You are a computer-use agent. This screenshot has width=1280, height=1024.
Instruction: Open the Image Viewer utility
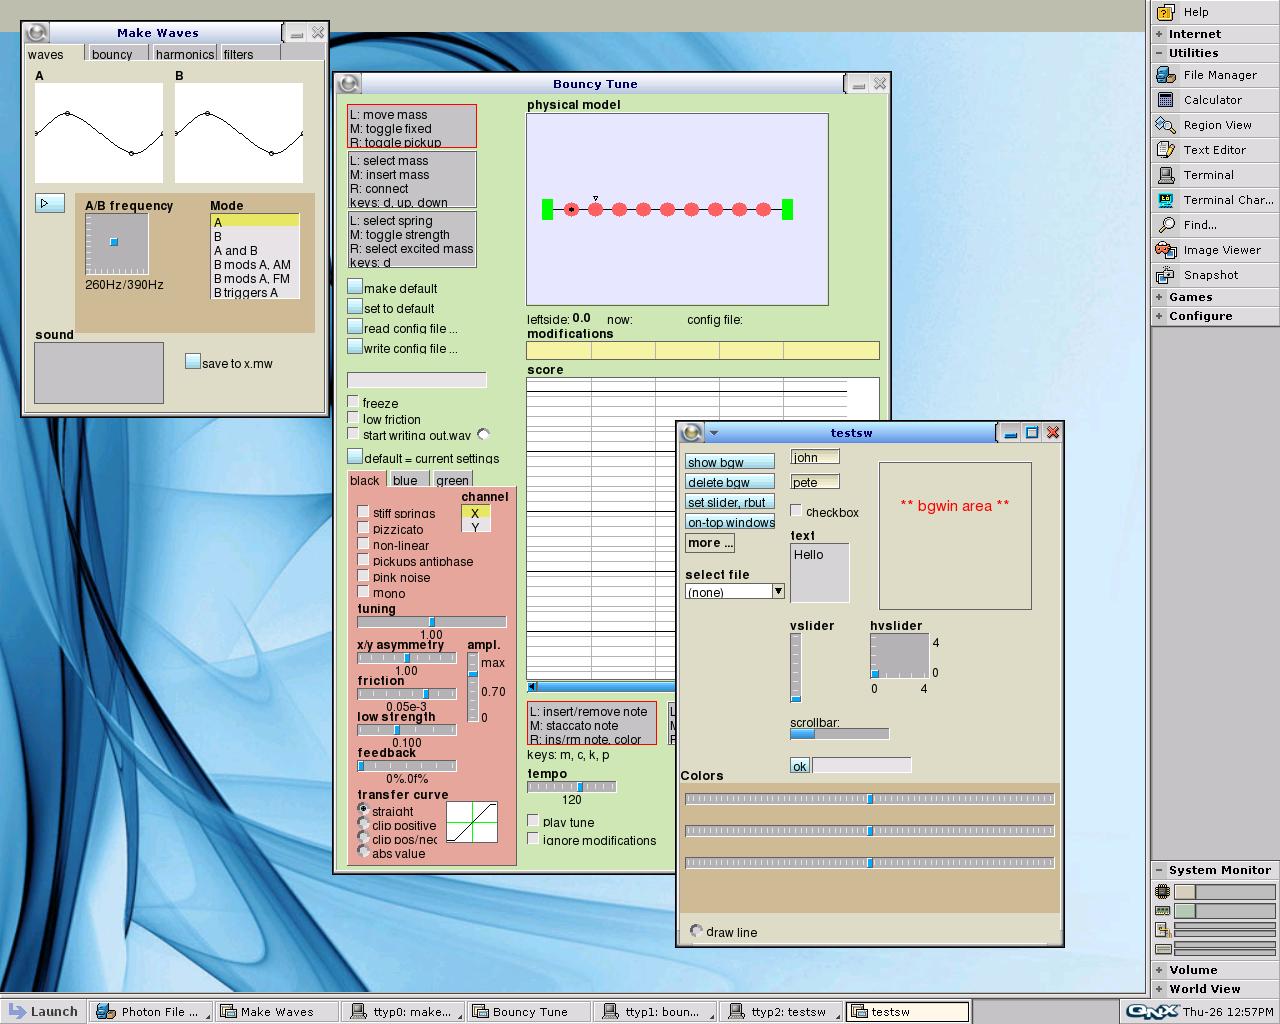1220,250
